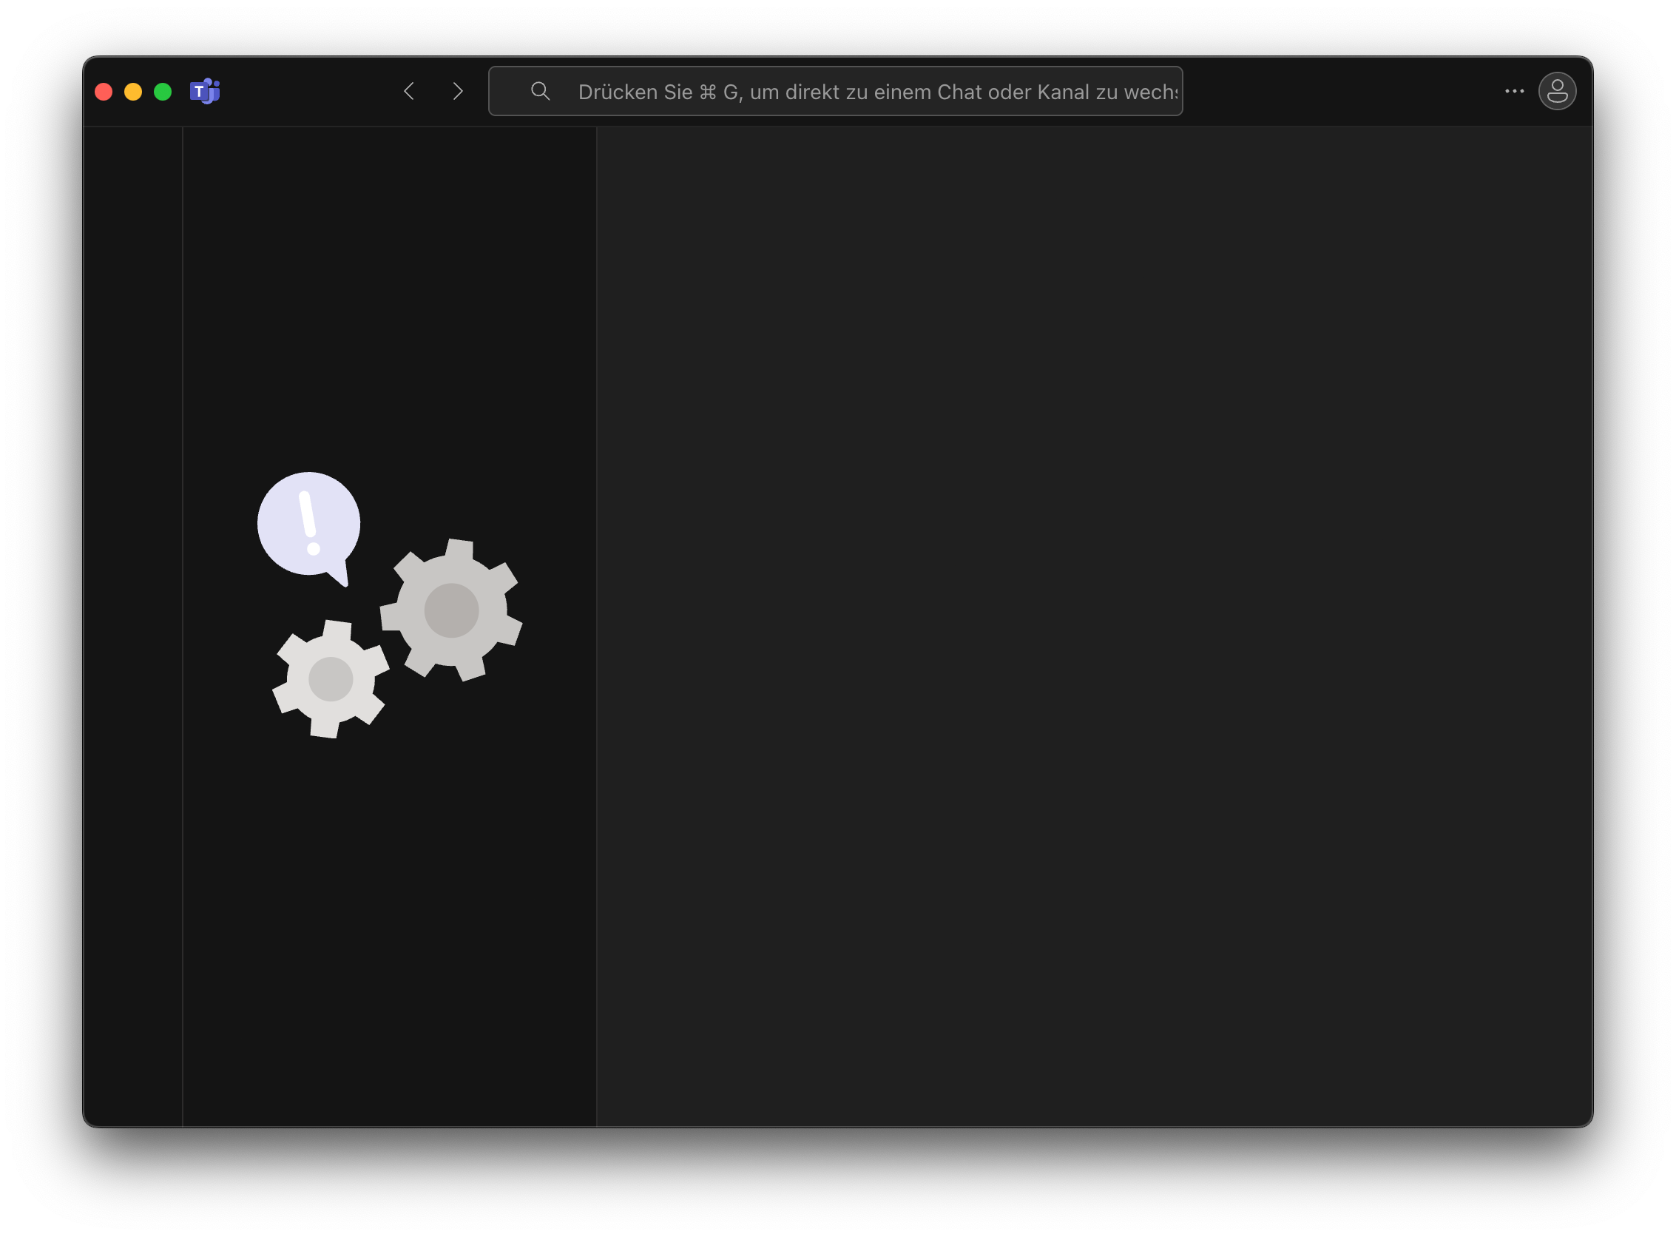Minimize the window with yellow button
Image resolution: width=1676 pixels, height=1237 pixels.
tap(133, 92)
